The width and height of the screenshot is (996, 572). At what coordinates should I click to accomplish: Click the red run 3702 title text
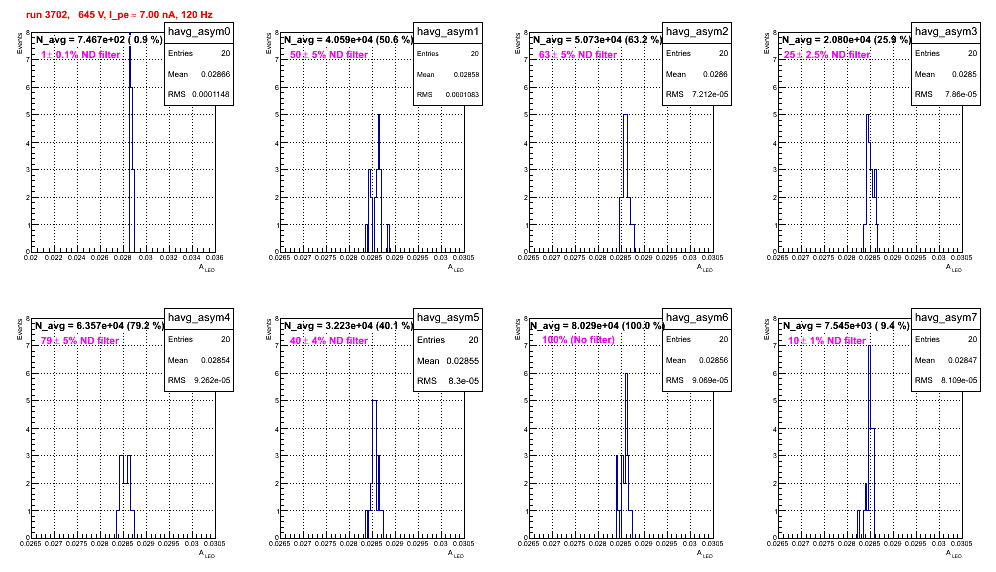119,14
